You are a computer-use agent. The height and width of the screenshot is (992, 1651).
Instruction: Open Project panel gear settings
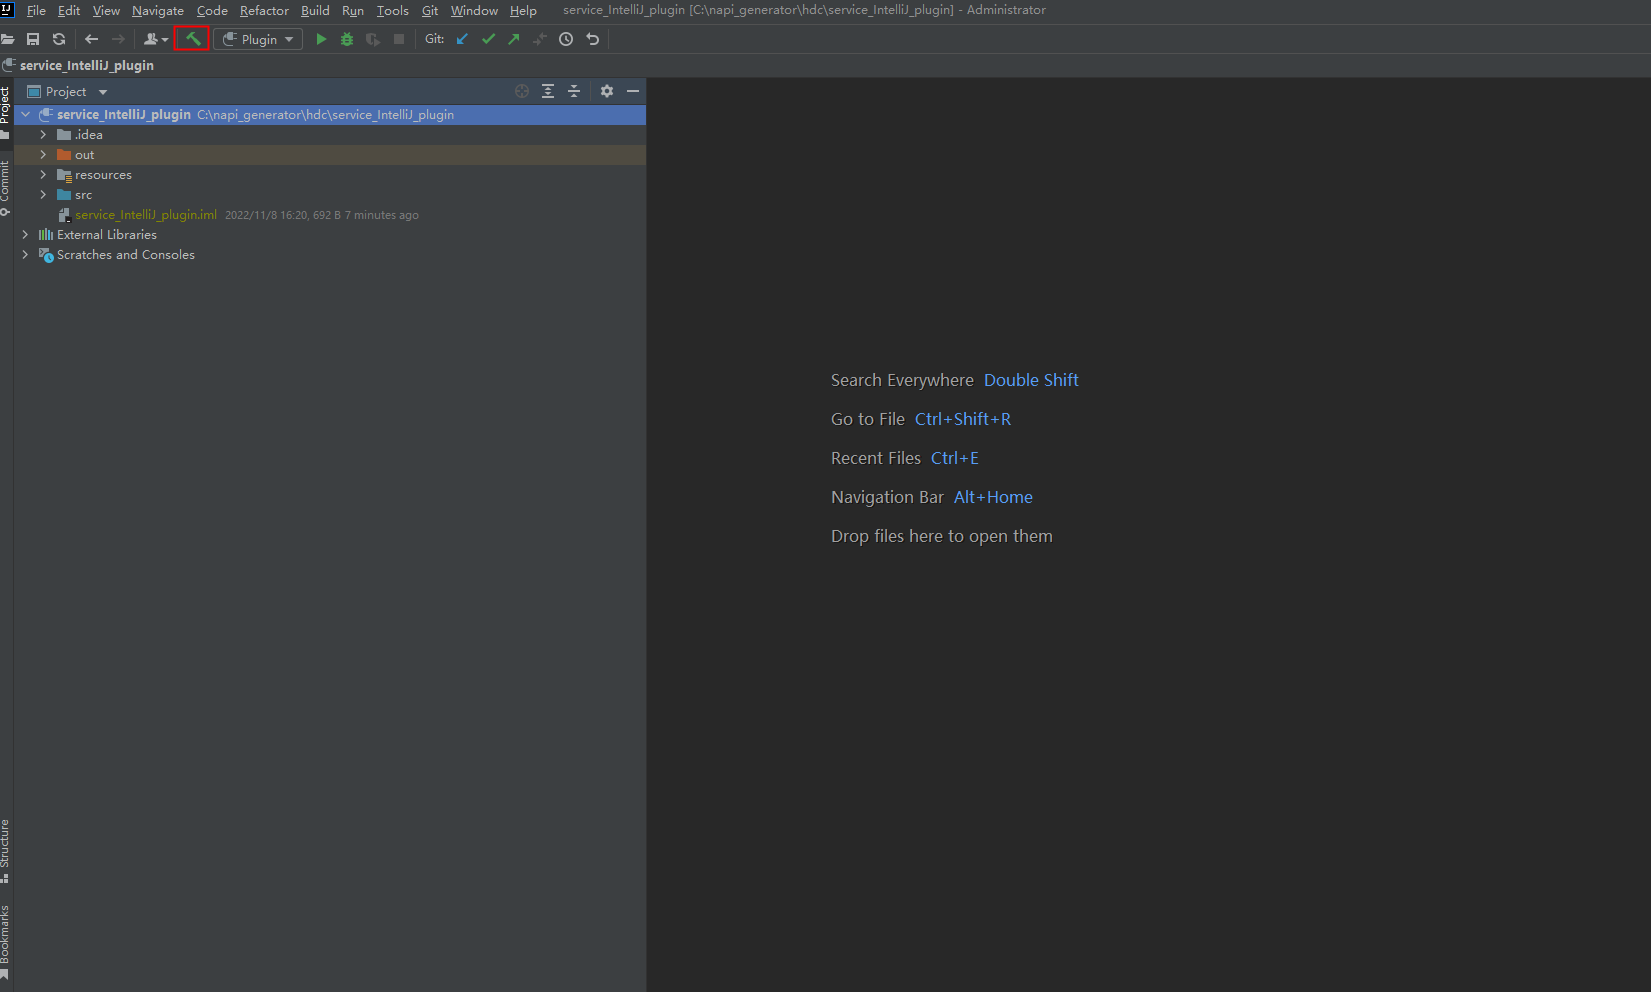[607, 91]
